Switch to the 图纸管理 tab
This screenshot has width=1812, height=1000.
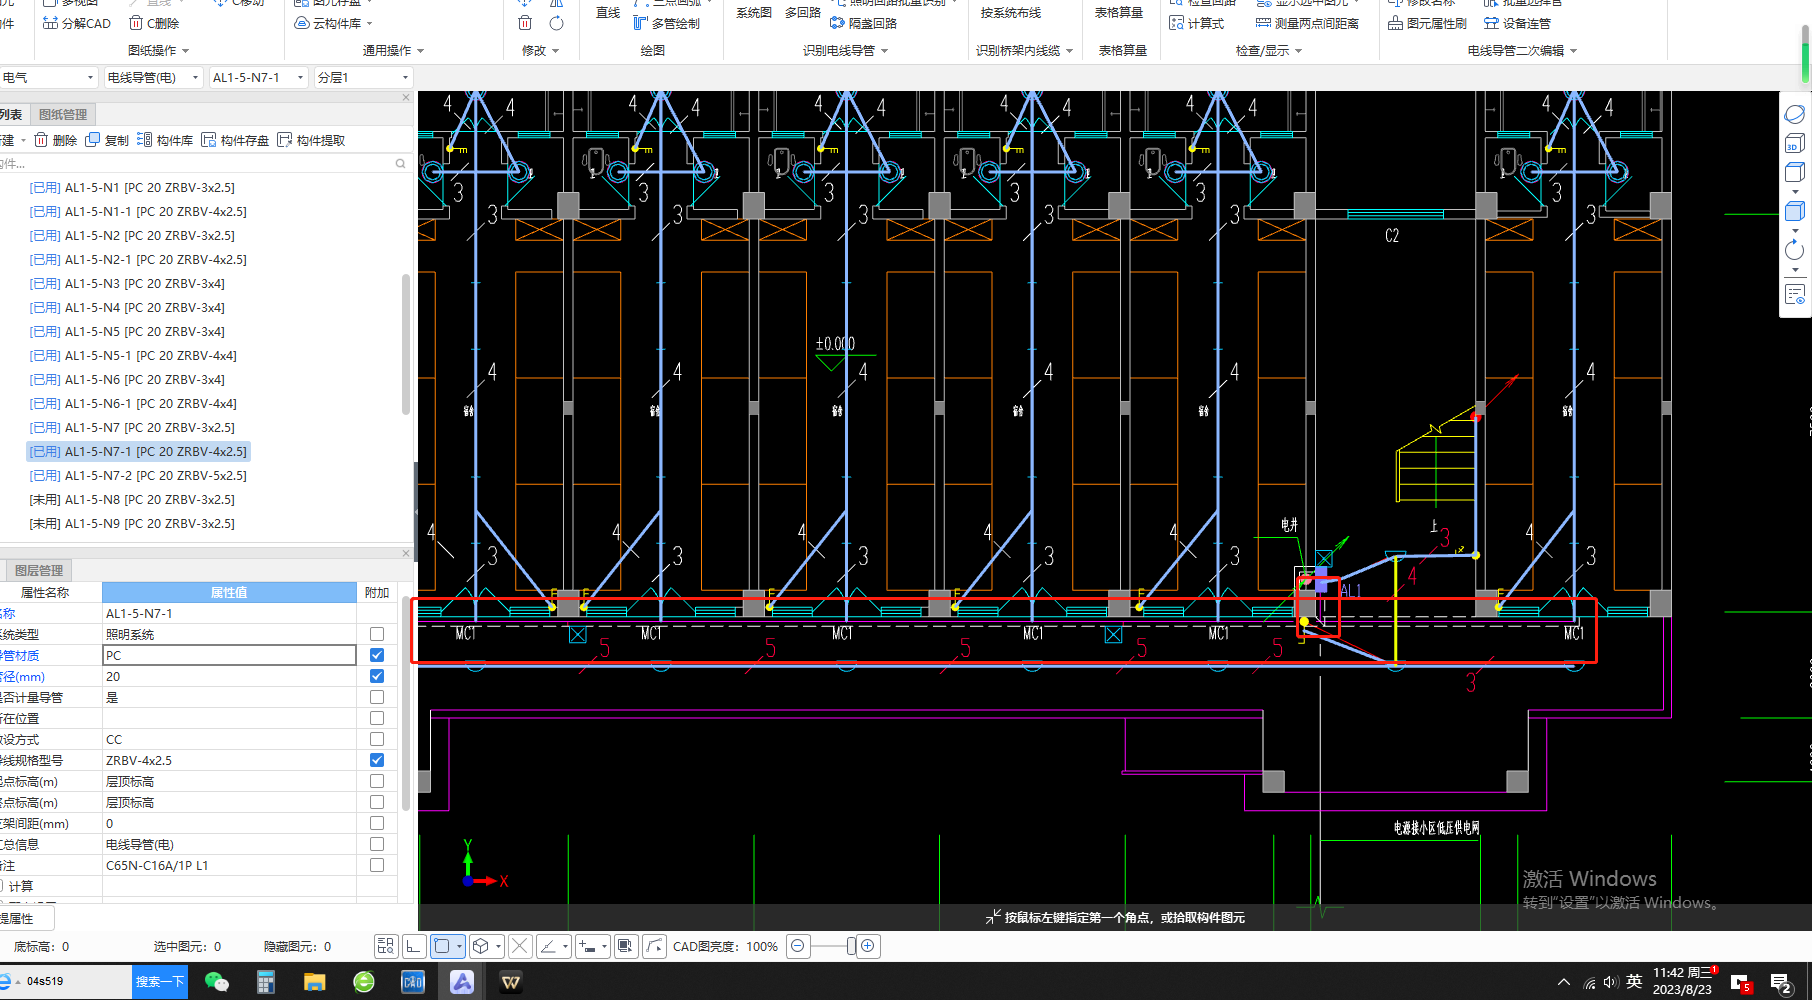(63, 114)
